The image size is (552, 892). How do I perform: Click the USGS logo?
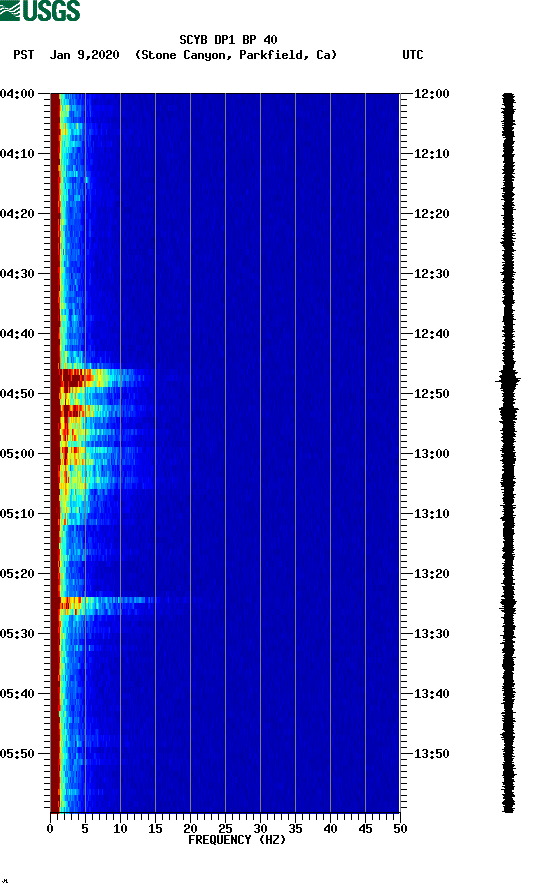coord(40,10)
